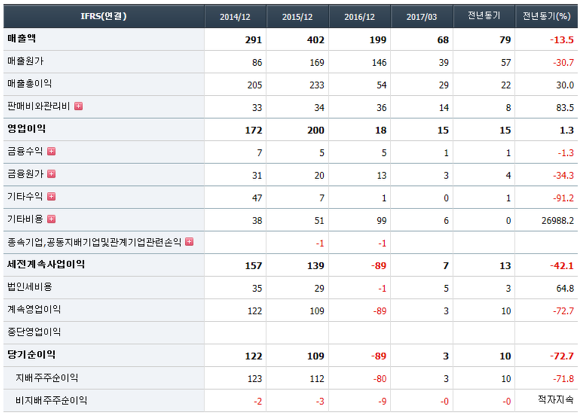580x415 pixels.
Task: Select the 세전계속사업이익 row label
Action: [x=46, y=264]
